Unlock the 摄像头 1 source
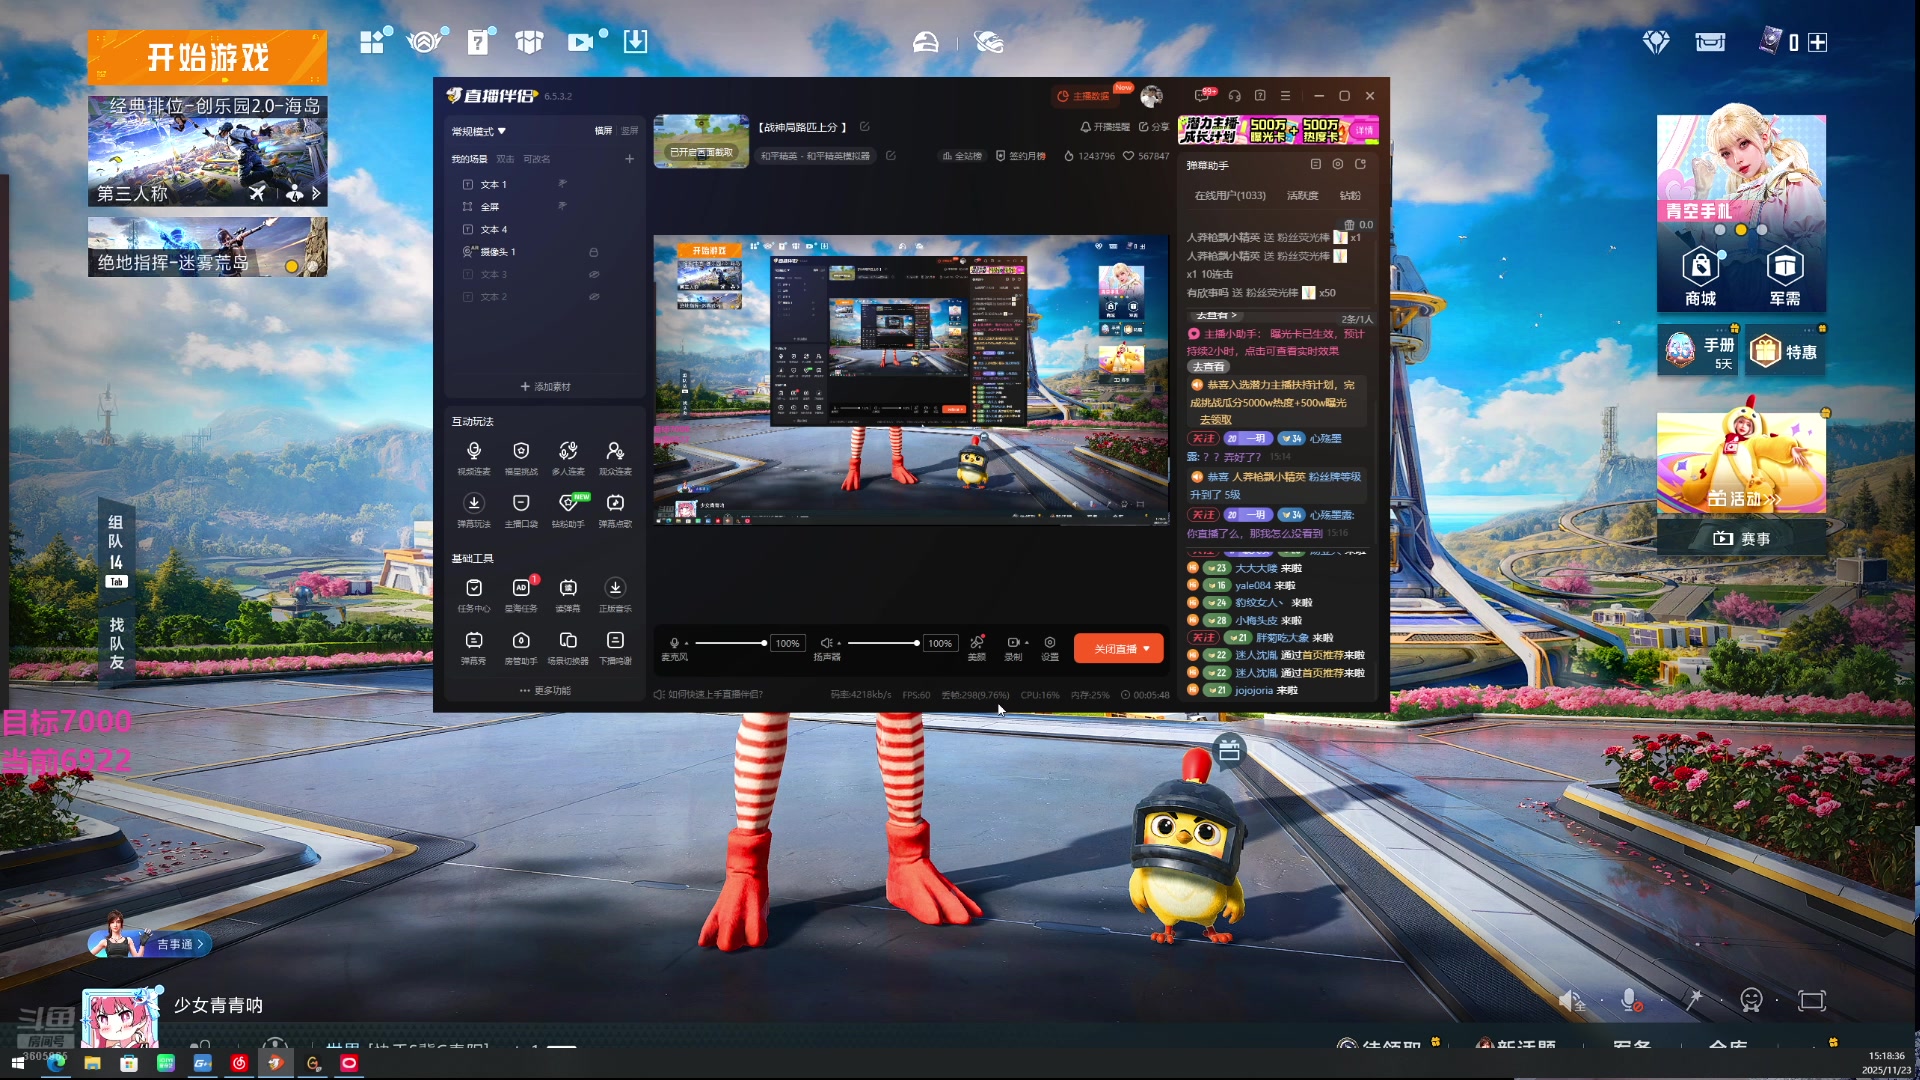 [x=594, y=252]
